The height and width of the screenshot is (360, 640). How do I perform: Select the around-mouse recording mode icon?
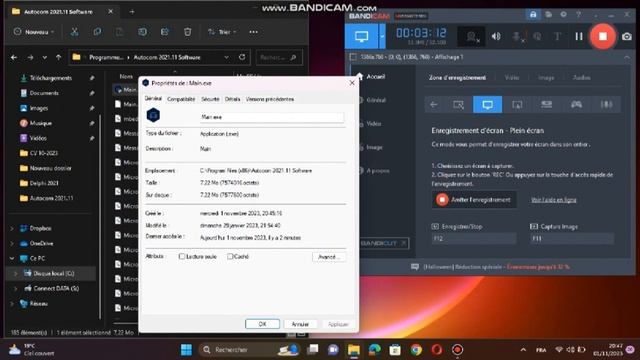pyautogui.click(x=517, y=105)
